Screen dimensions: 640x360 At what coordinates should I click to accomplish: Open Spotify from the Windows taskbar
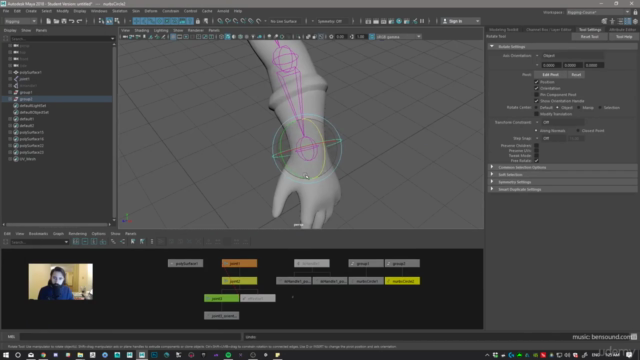coord(228,355)
